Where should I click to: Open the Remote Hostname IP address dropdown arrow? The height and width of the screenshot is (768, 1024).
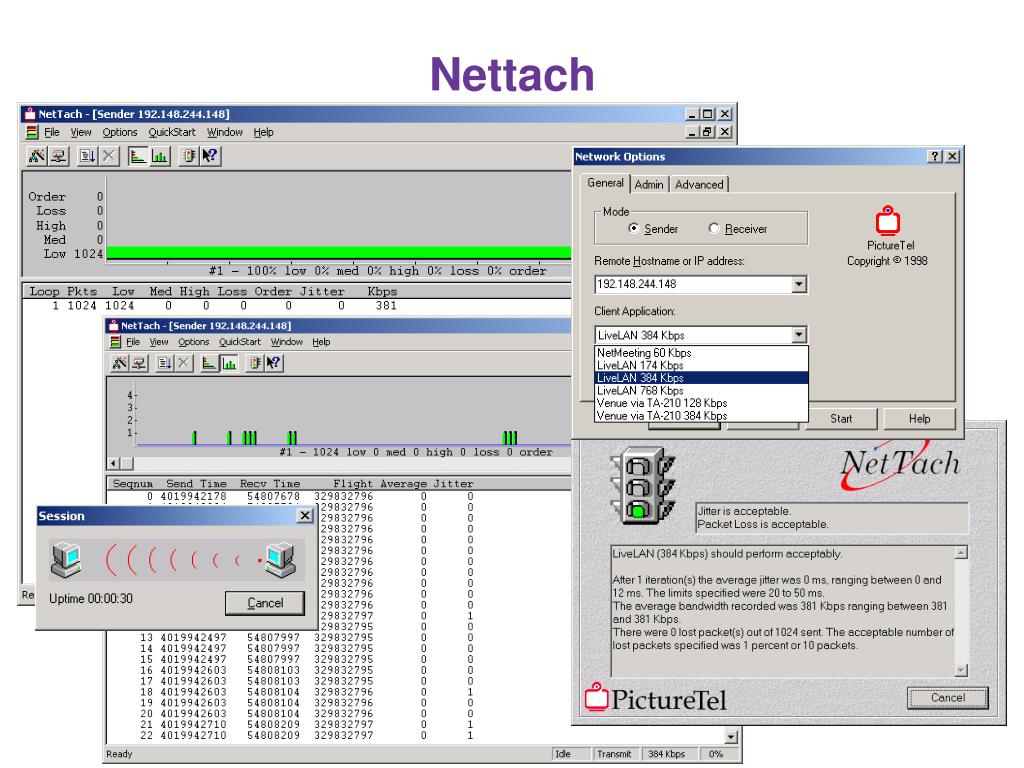[x=799, y=285]
